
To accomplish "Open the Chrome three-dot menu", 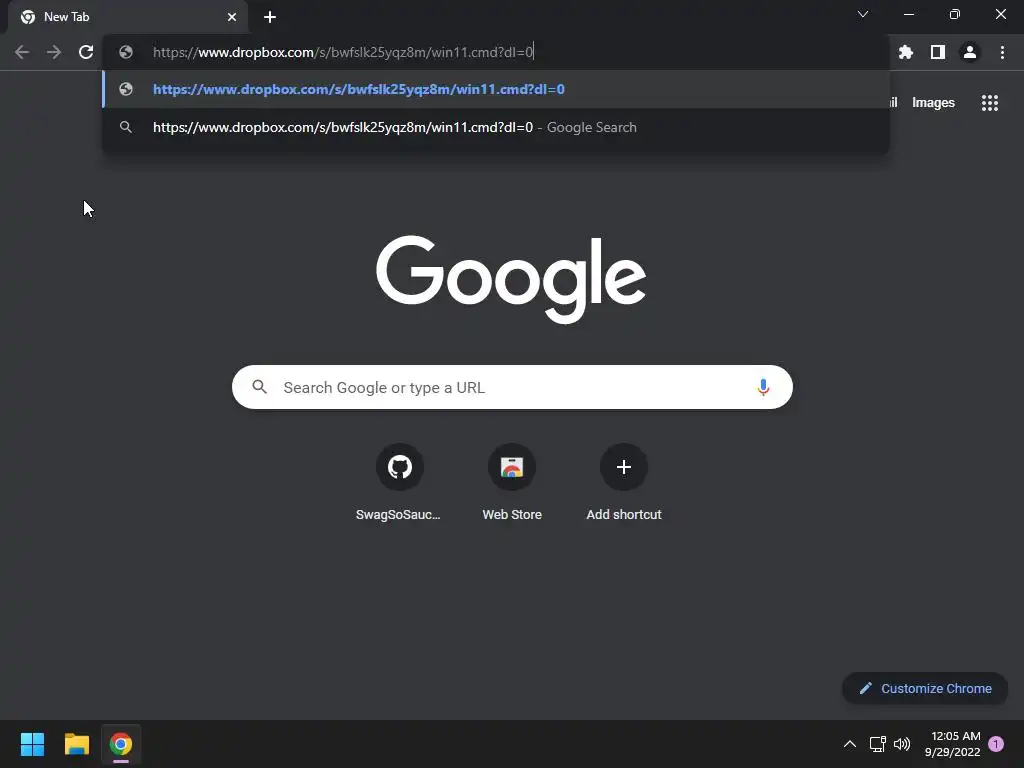I will (1002, 52).
